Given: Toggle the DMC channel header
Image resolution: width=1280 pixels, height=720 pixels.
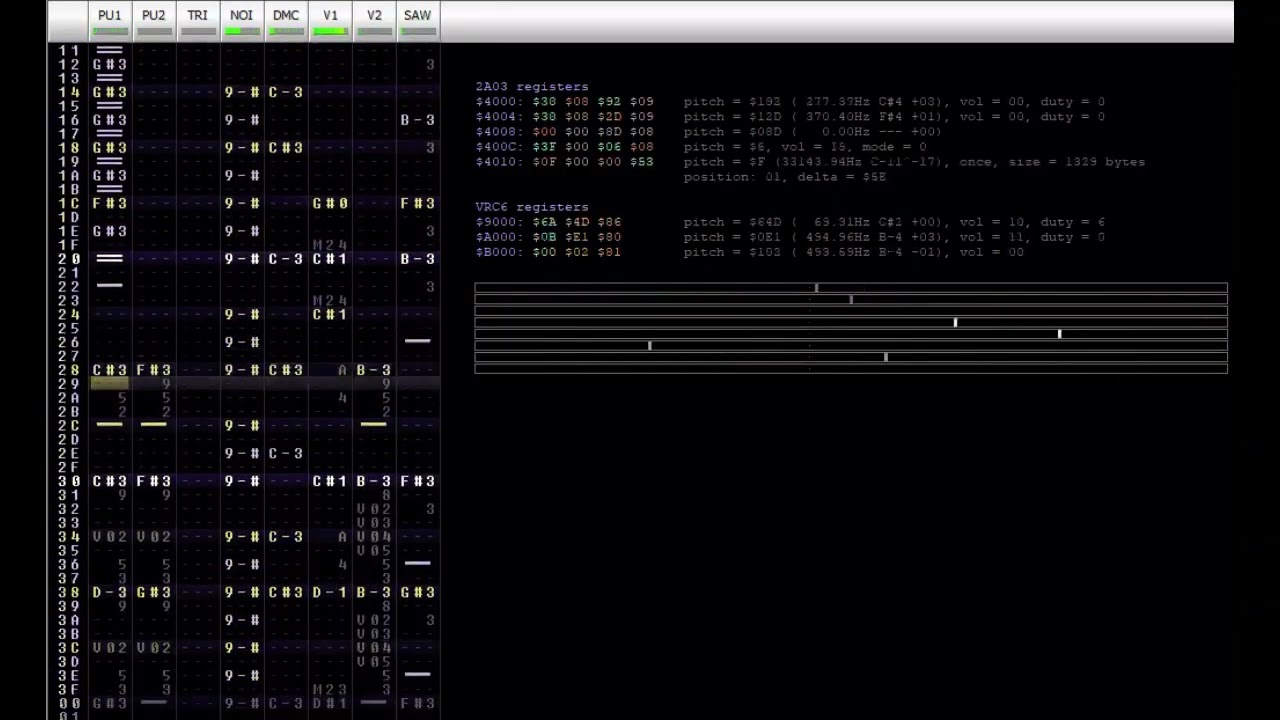Looking at the screenshot, I should (x=286, y=20).
